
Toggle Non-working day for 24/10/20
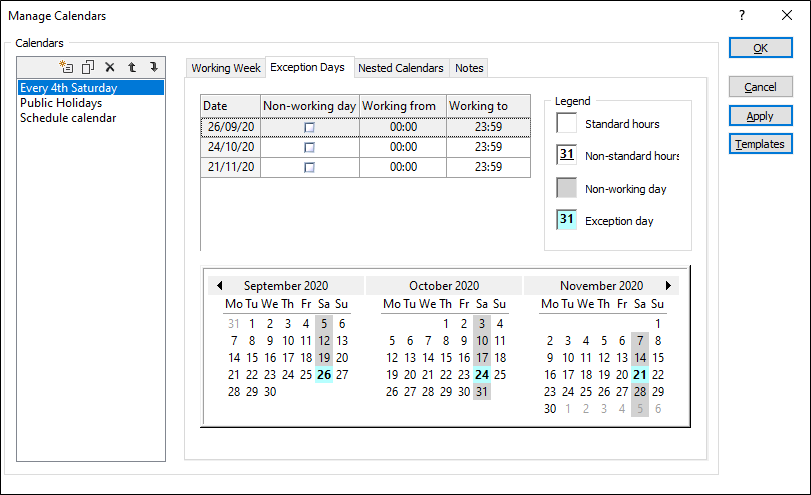click(x=309, y=148)
